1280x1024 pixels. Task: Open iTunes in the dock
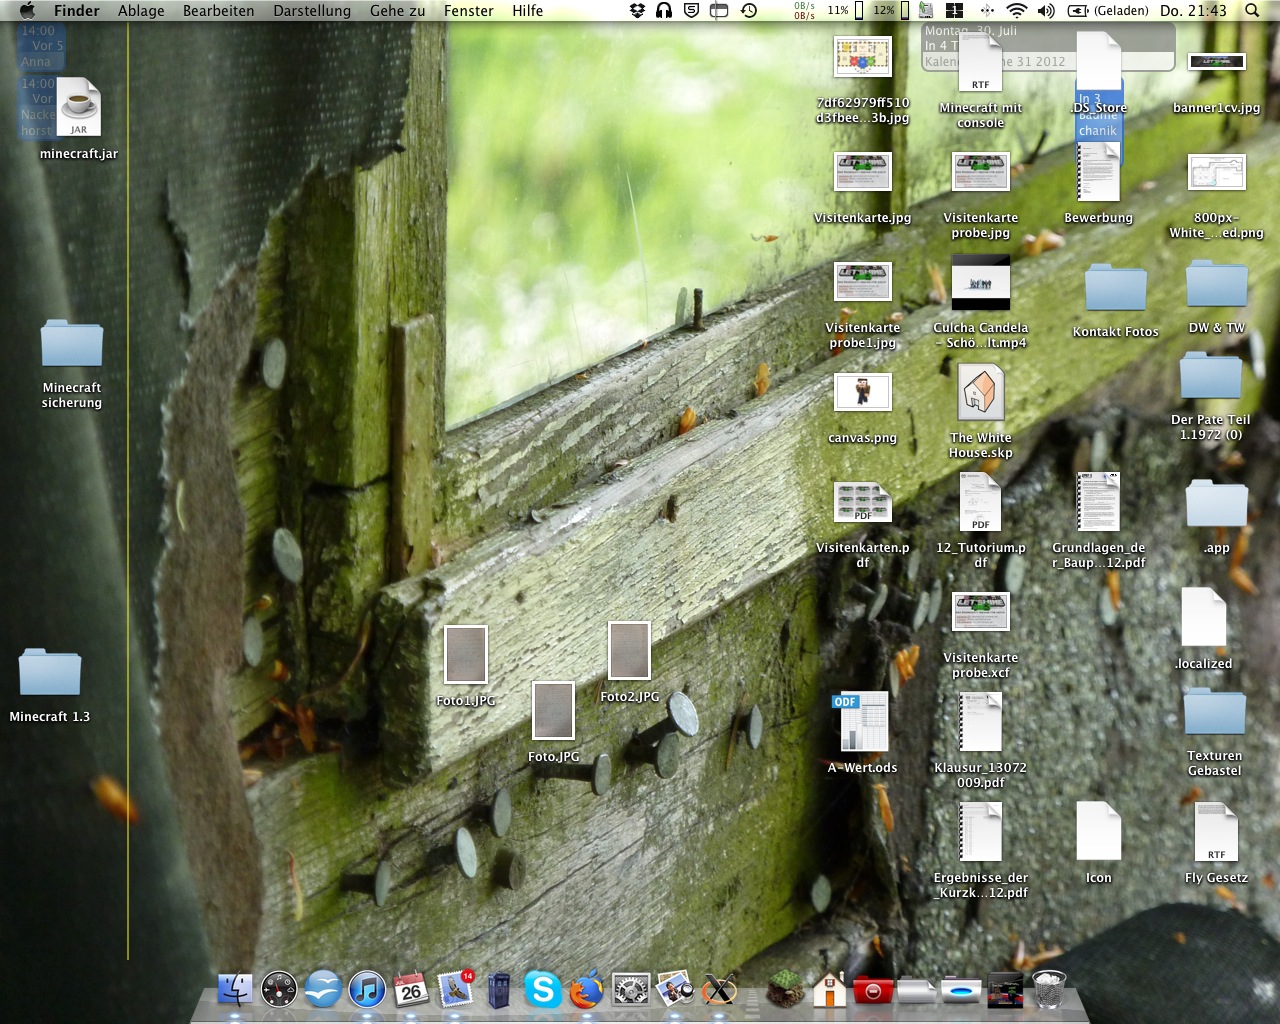point(367,990)
